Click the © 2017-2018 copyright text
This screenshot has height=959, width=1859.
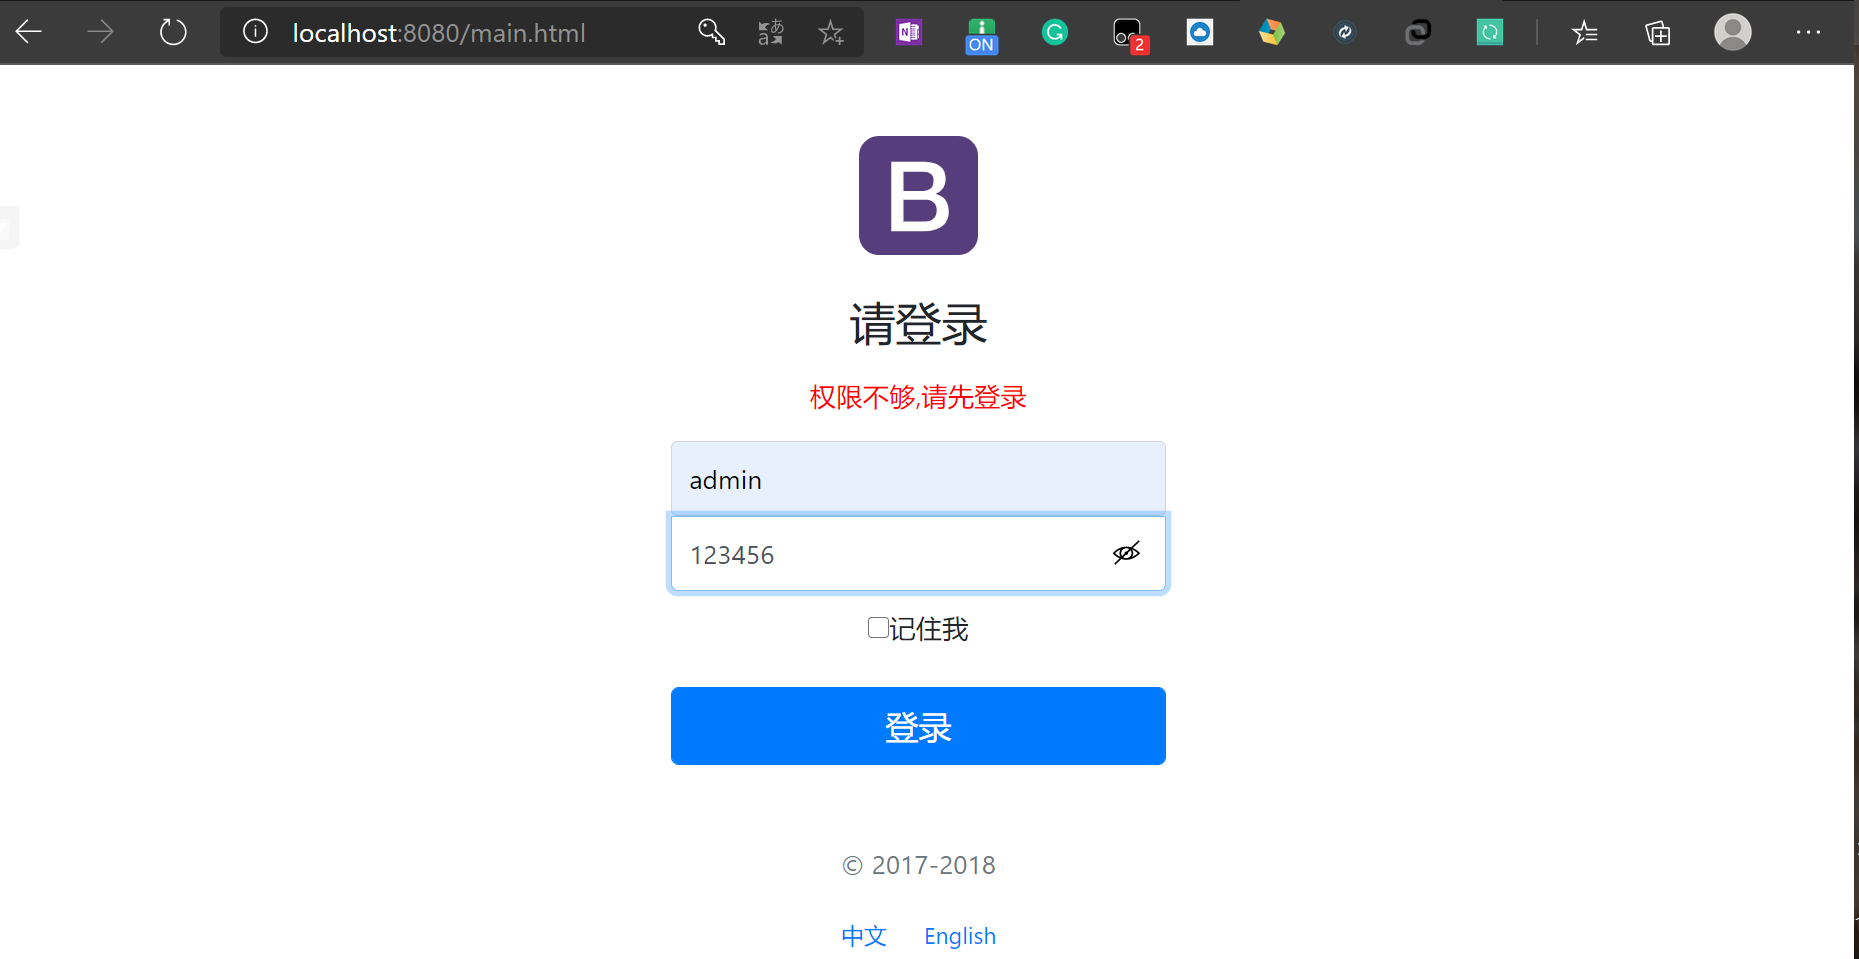(919, 865)
